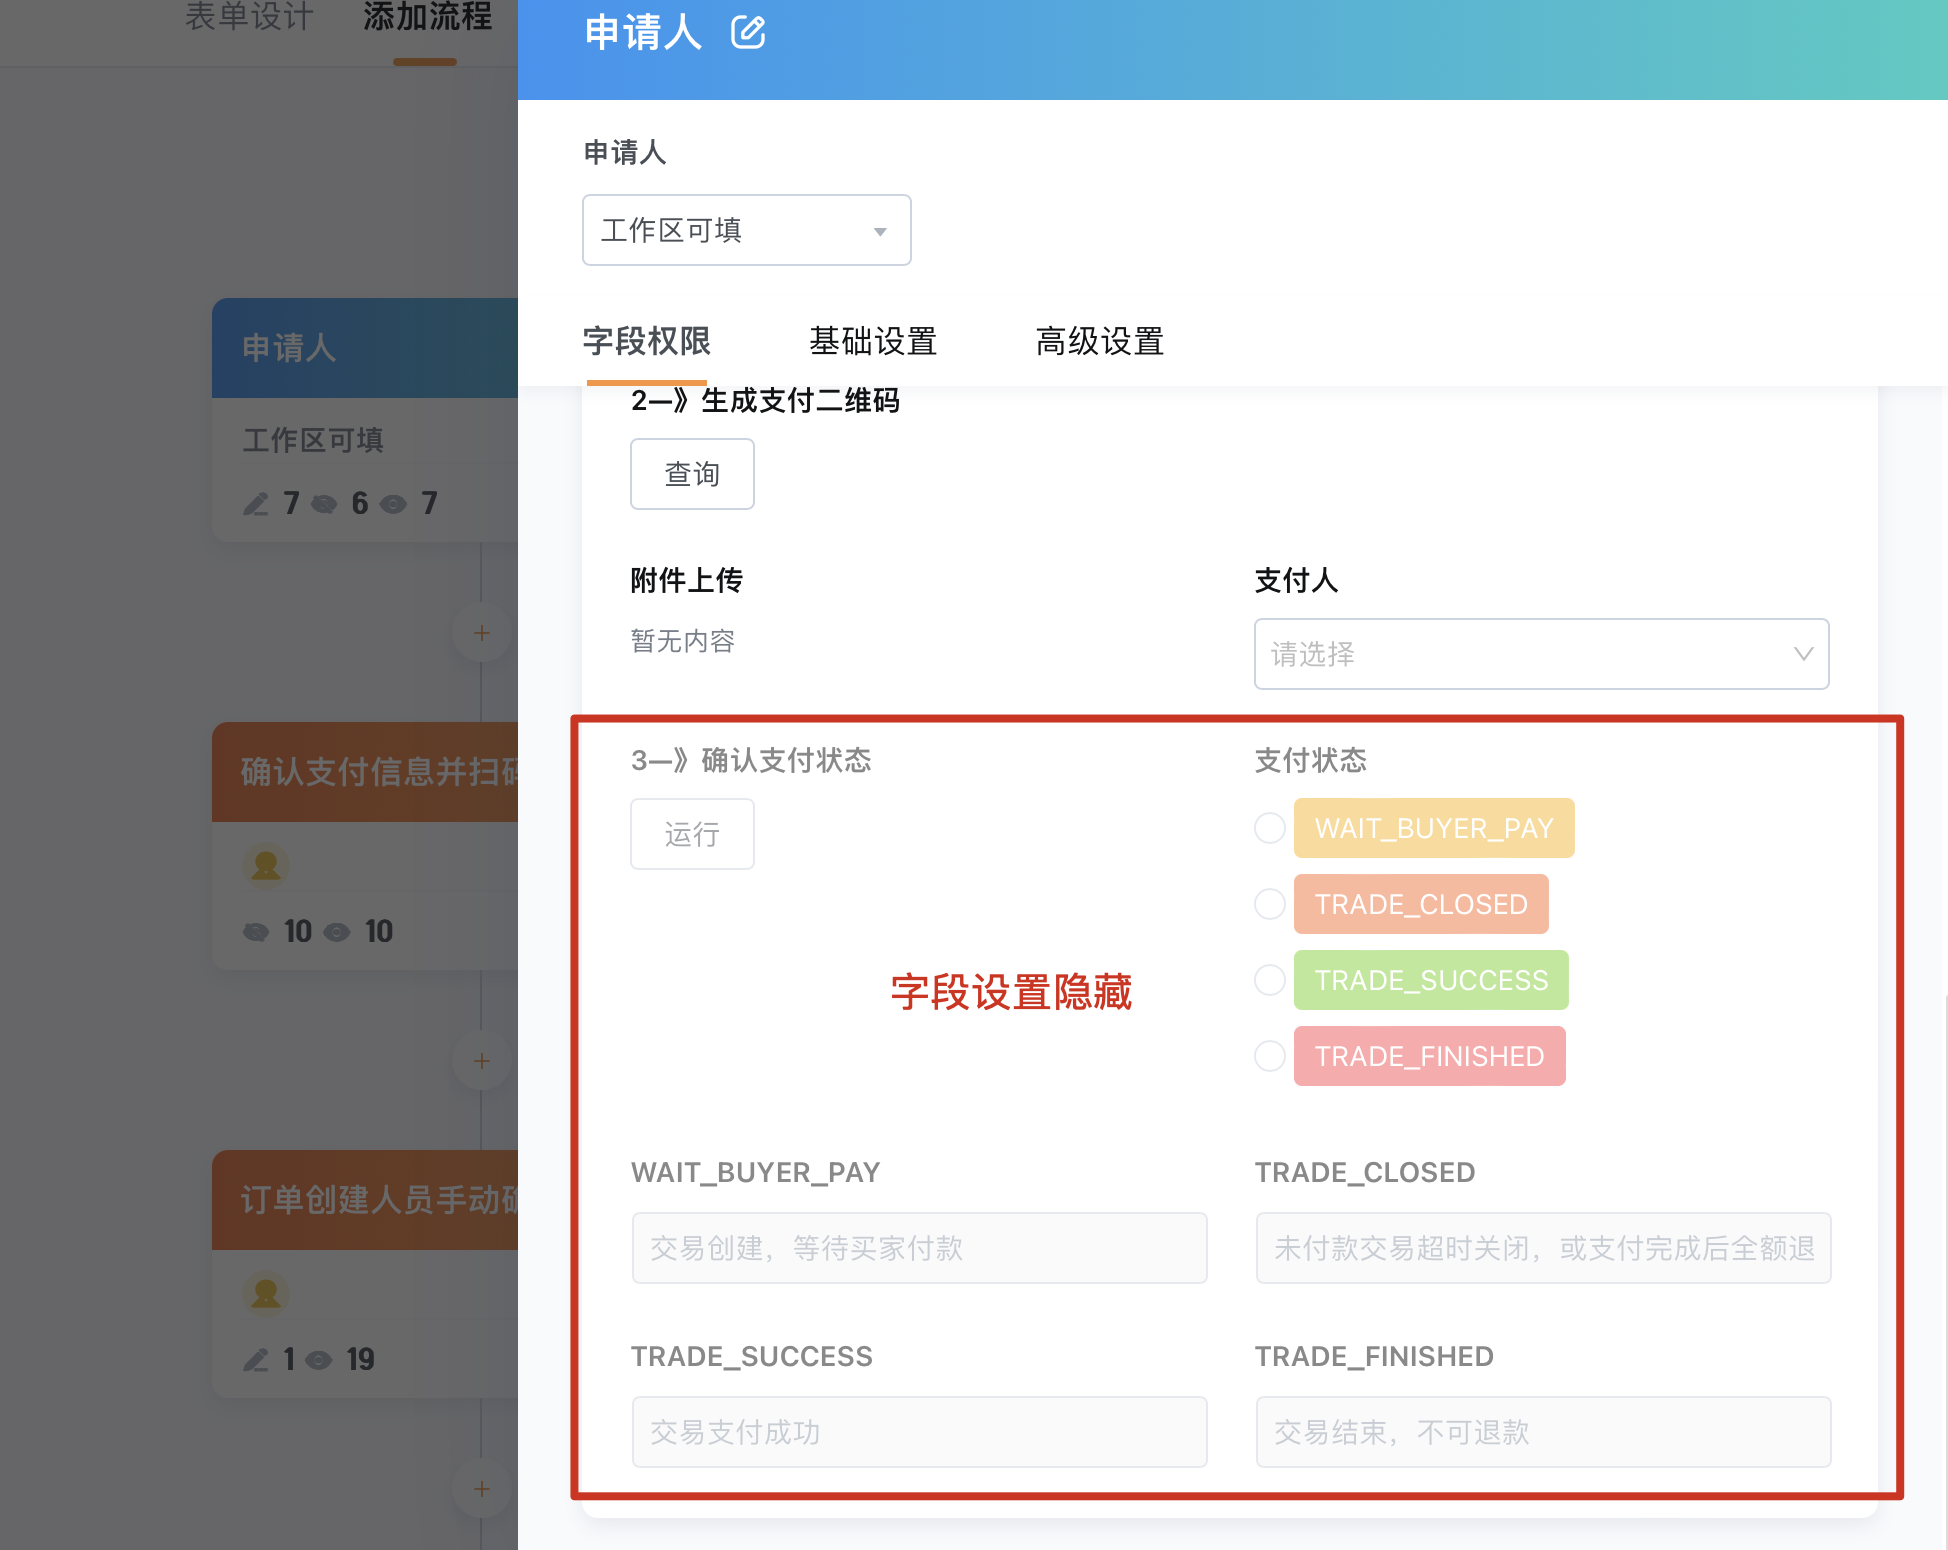1948x1550 pixels.
Task: Click visible-fields eye icon in 确认支付信息 node
Action: [x=337, y=932]
